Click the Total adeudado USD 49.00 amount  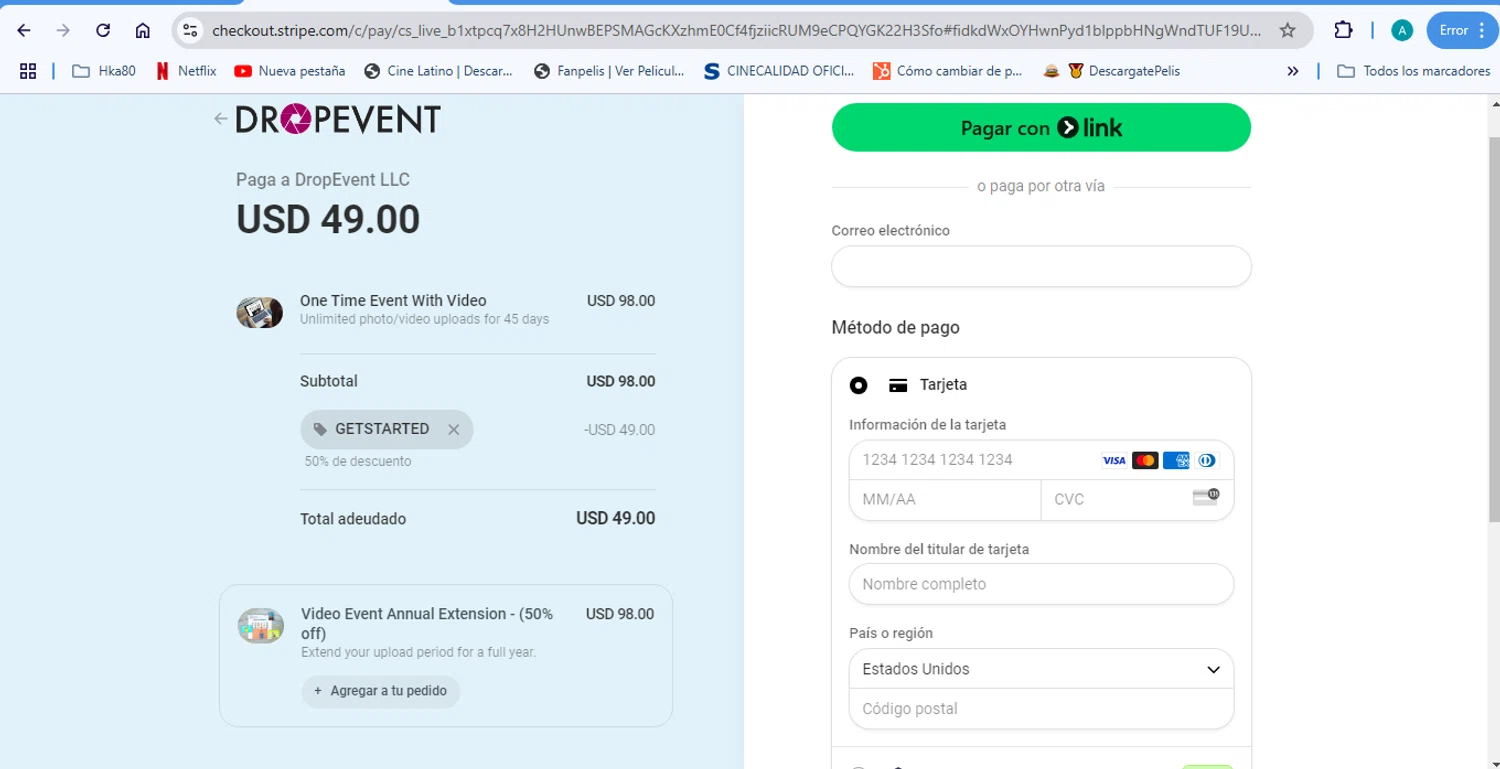pos(616,518)
